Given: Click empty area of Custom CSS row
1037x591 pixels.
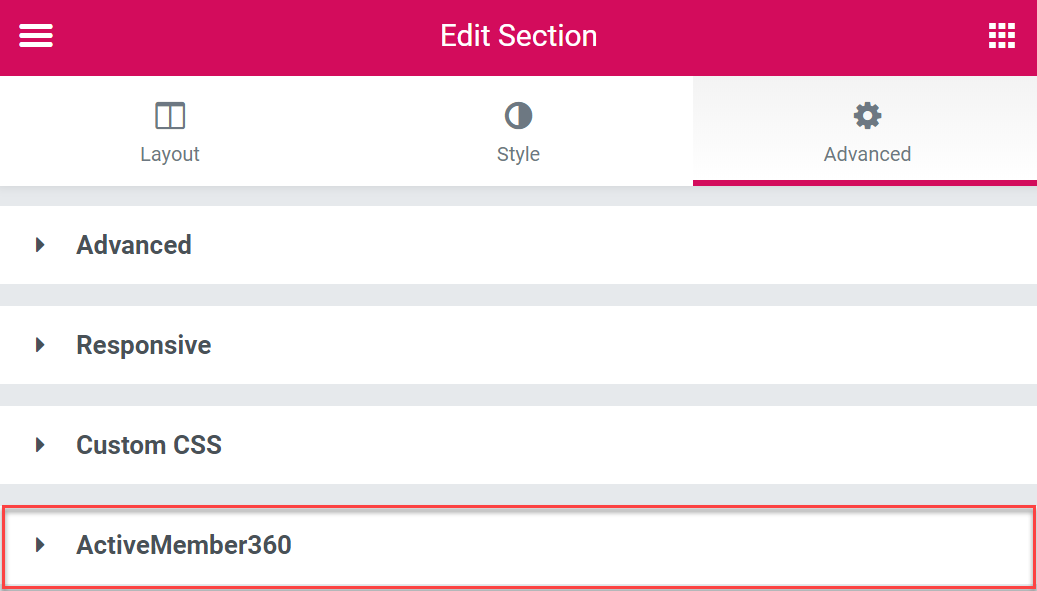Looking at the screenshot, I should click(628, 444).
